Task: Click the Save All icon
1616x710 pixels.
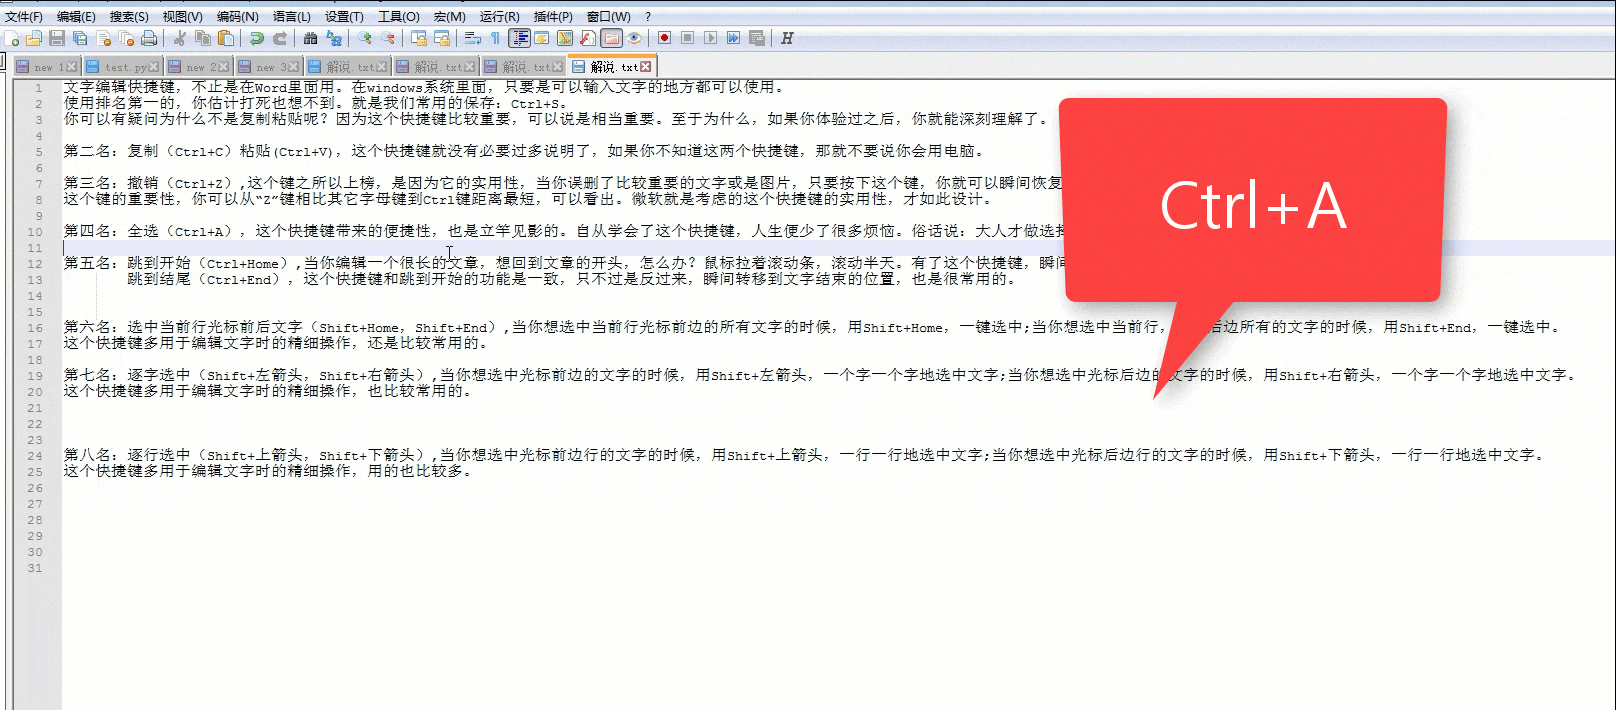Action: (80, 38)
